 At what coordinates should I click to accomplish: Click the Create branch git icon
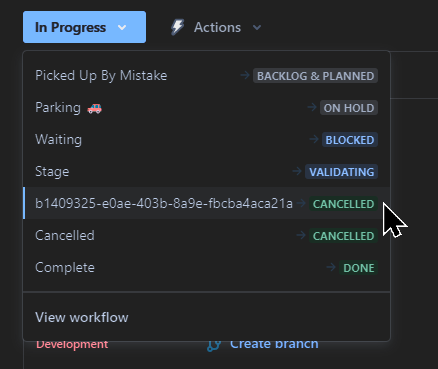(x=213, y=346)
